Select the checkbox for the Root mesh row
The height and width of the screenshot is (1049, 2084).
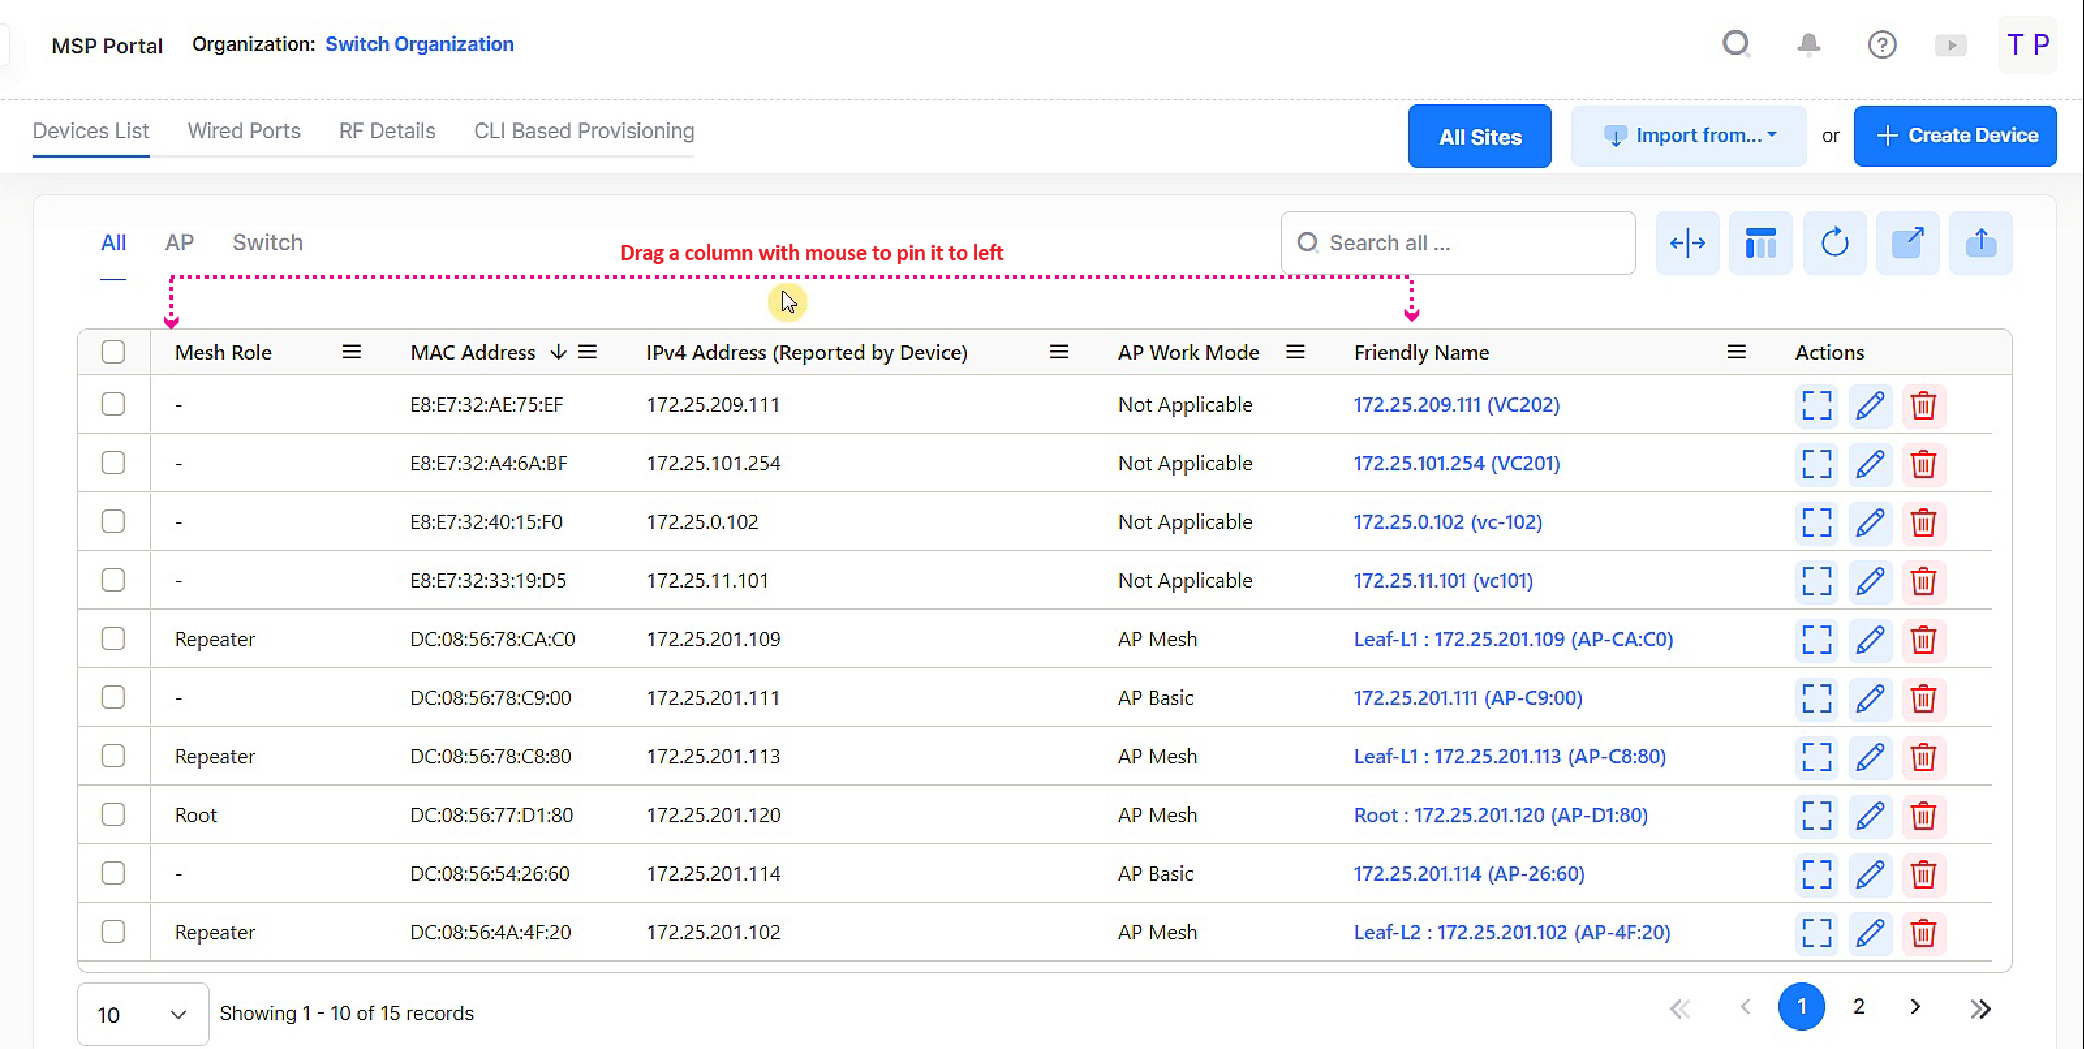point(113,815)
